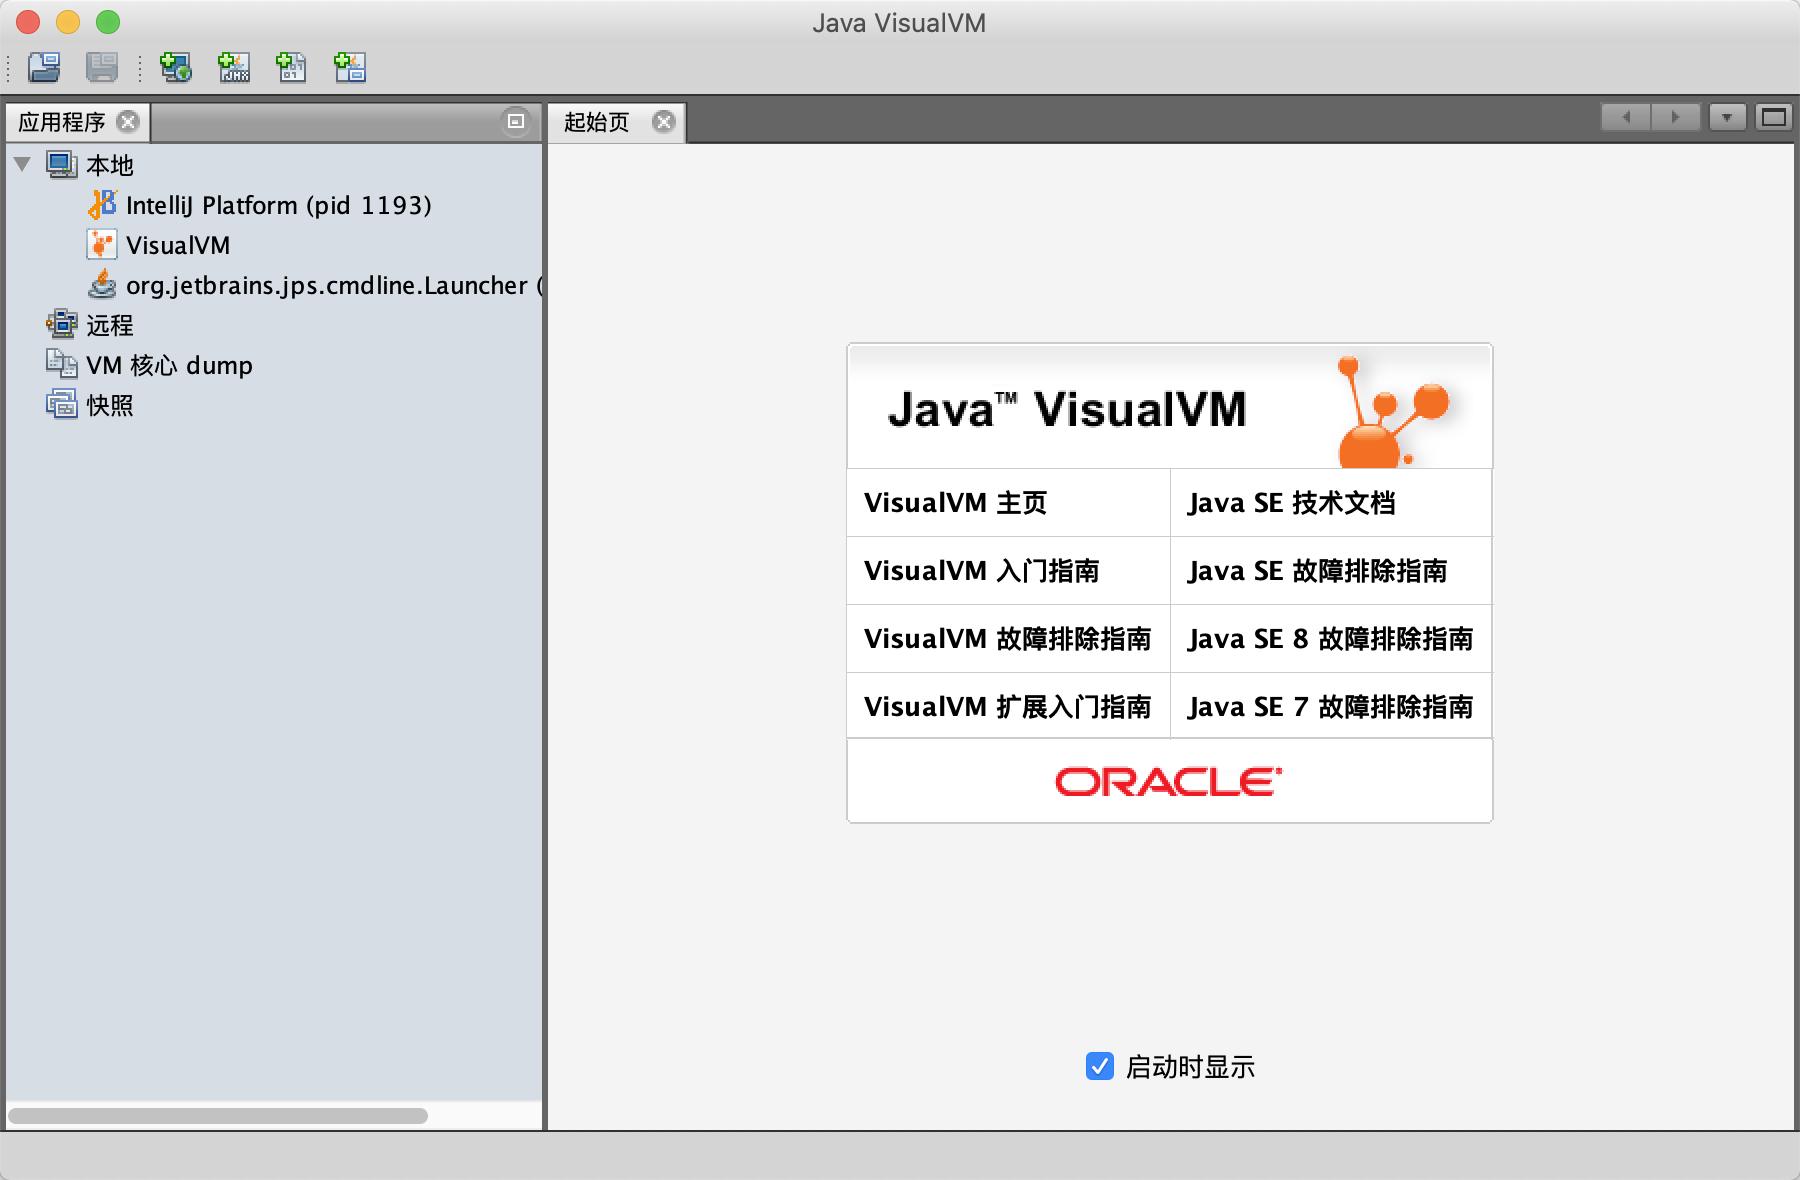
Task: Click the Add Application Snapshot toolbar icon
Action: pyautogui.click(x=350, y=67)
